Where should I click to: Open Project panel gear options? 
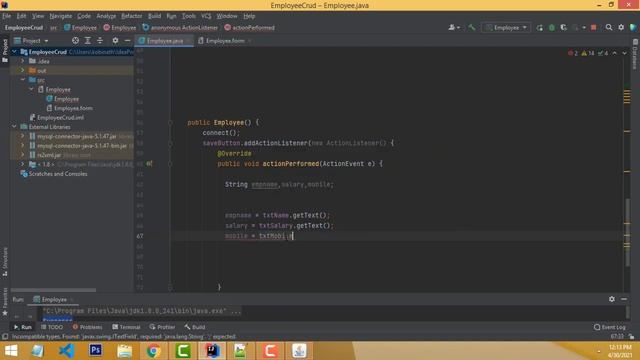115,40
